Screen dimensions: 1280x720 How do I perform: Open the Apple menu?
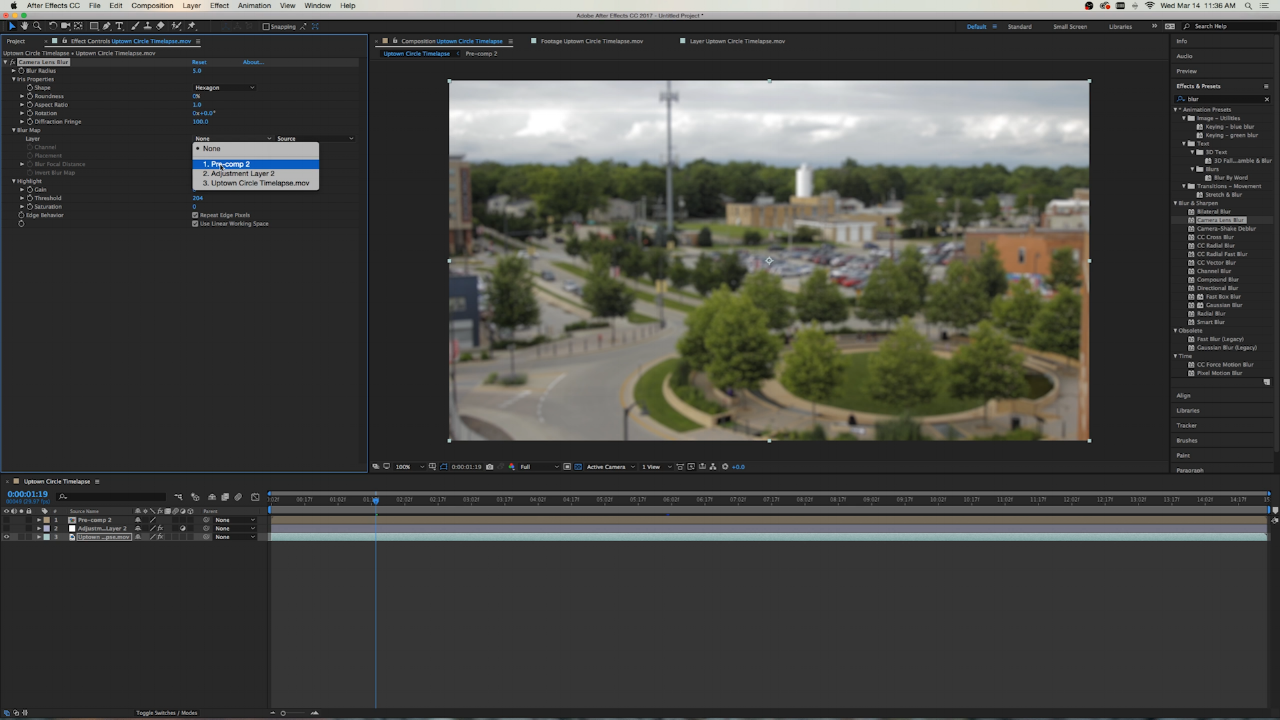pyautogui.click(x=12, y=6)
